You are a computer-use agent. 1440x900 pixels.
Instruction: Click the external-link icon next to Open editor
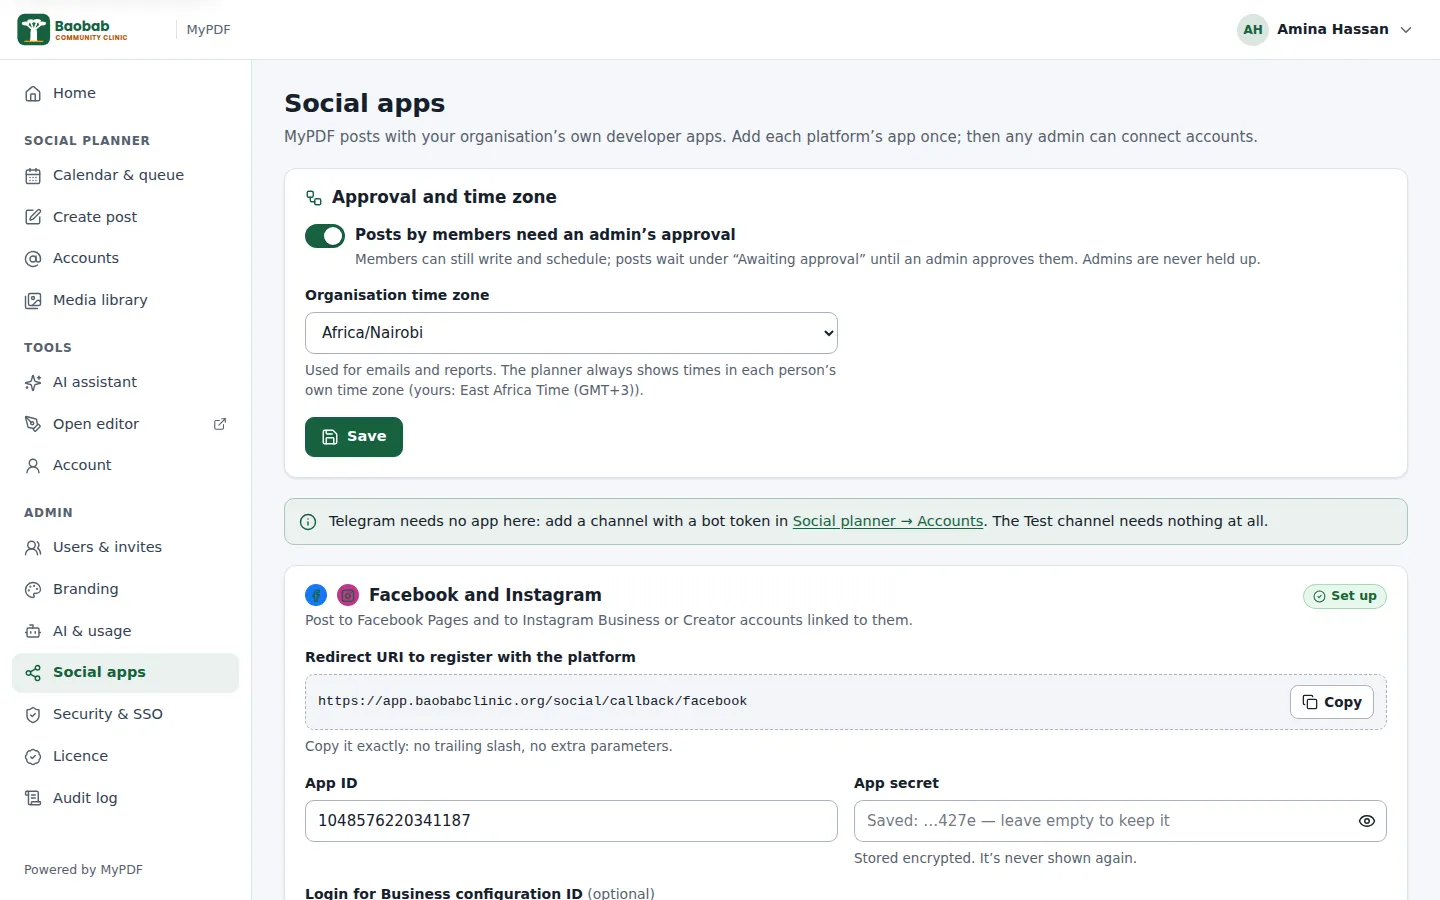[220, 424]
